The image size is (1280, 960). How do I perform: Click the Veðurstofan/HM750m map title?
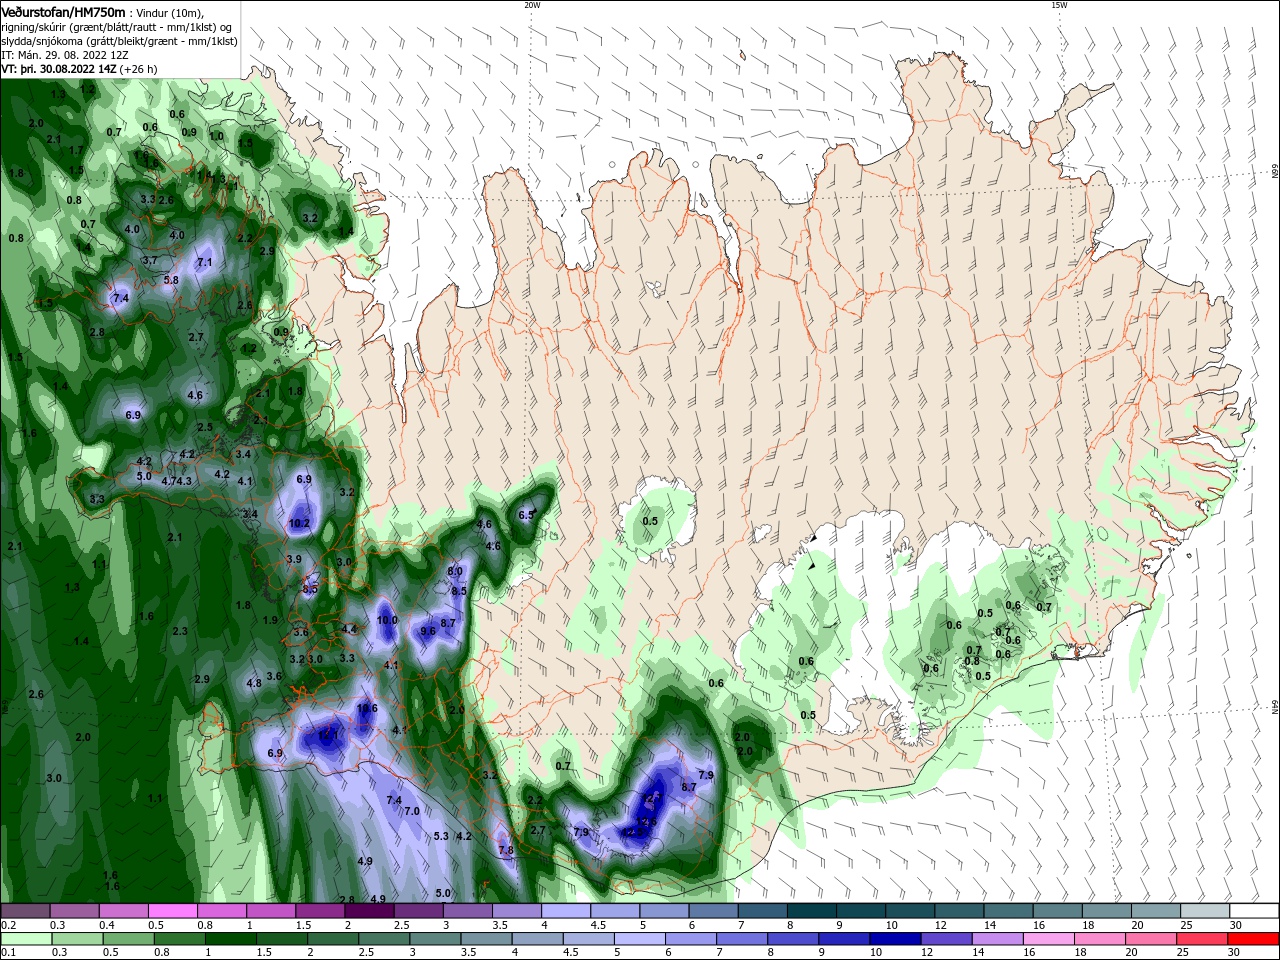coord(63,12)
